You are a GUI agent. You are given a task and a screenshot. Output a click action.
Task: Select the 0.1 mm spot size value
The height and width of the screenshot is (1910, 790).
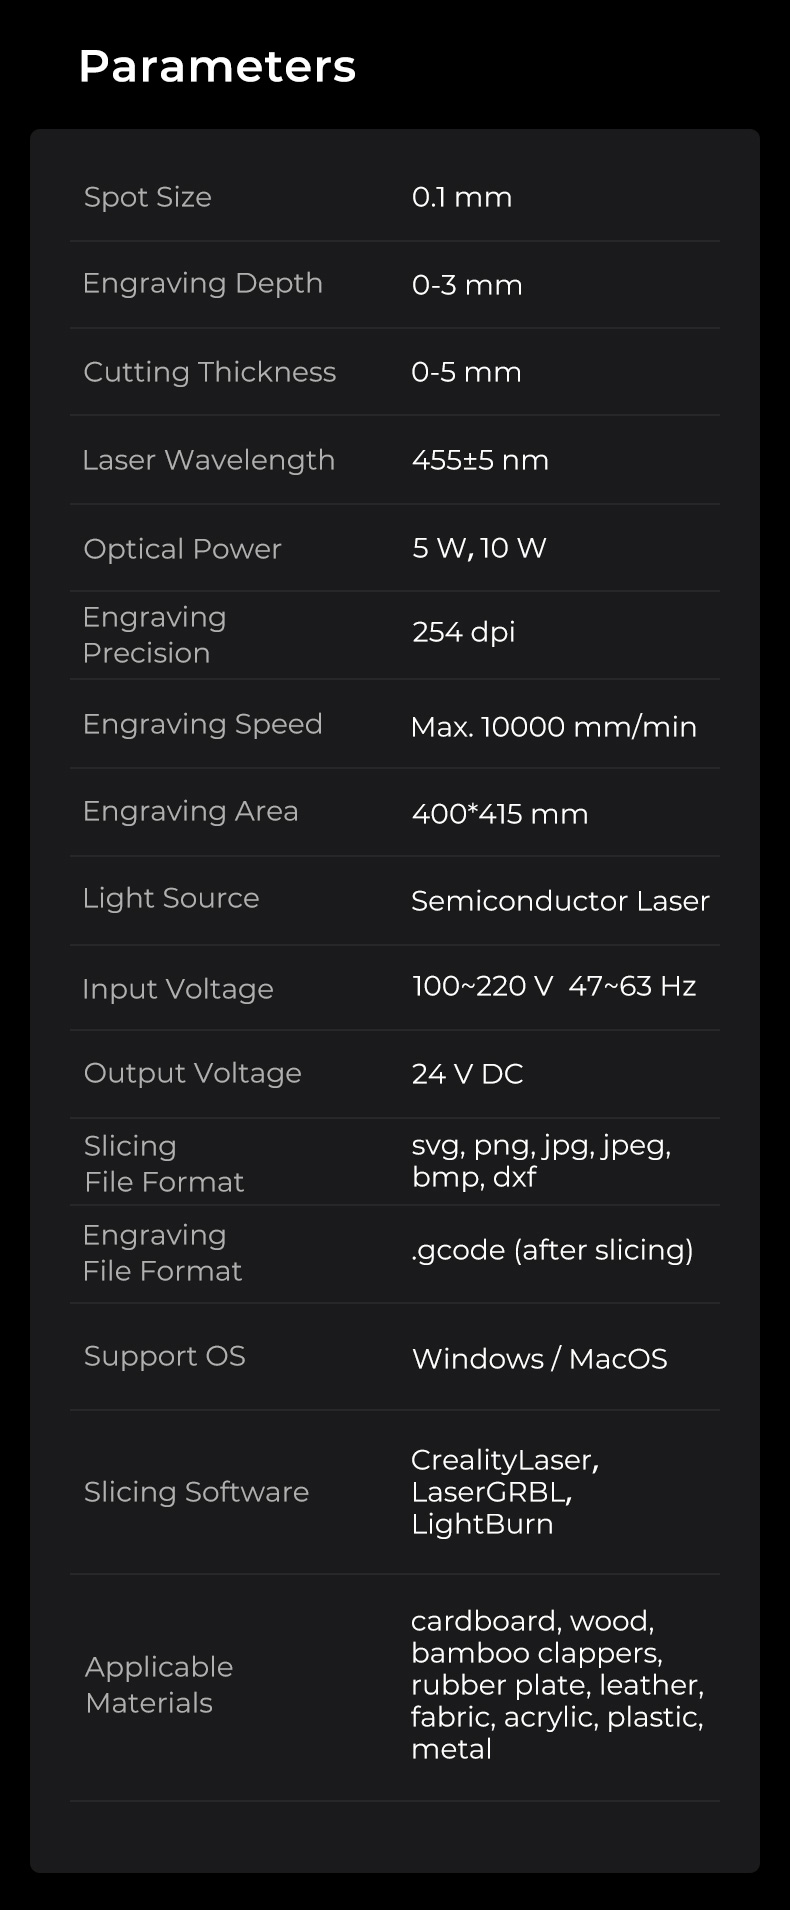pyautogui.click(x=462, y=197)
